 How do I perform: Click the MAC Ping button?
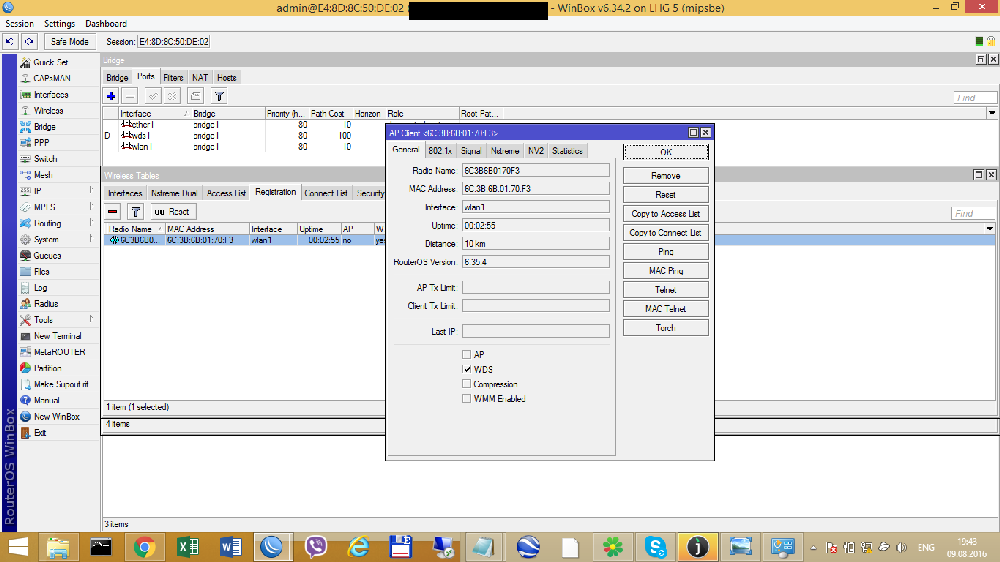(666, 271)
